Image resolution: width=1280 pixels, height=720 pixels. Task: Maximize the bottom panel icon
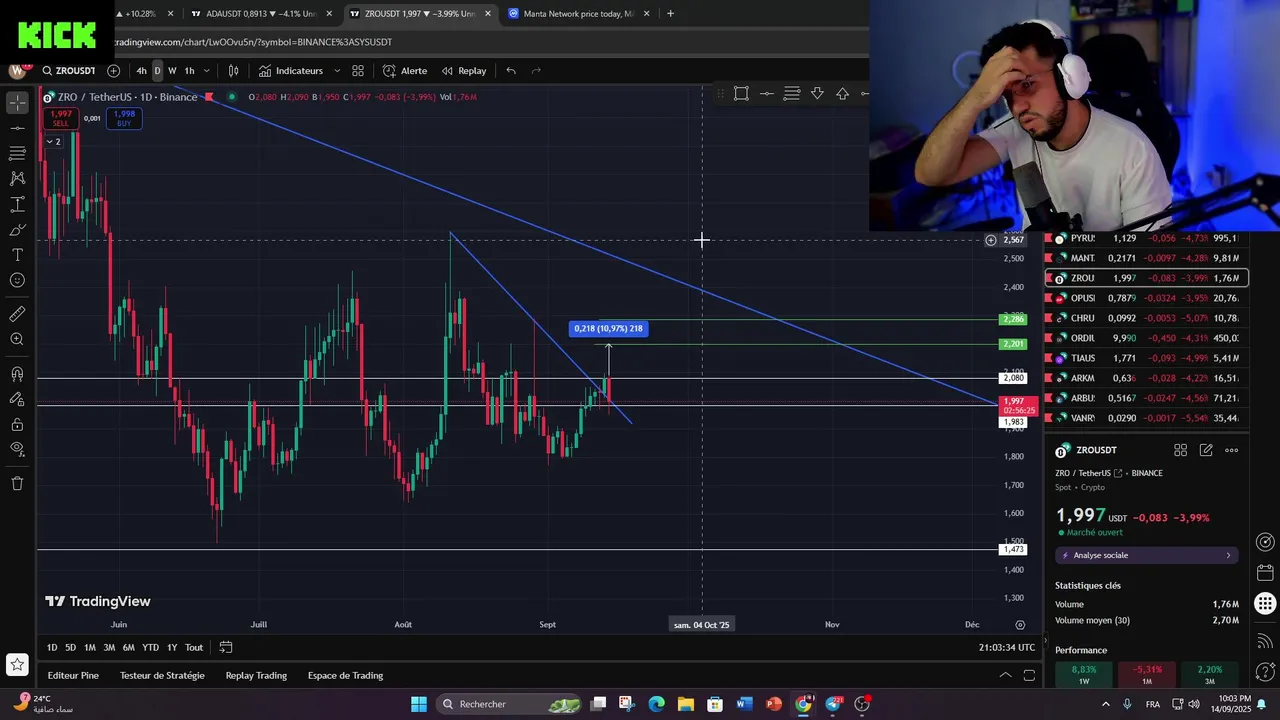point(1029,675)
